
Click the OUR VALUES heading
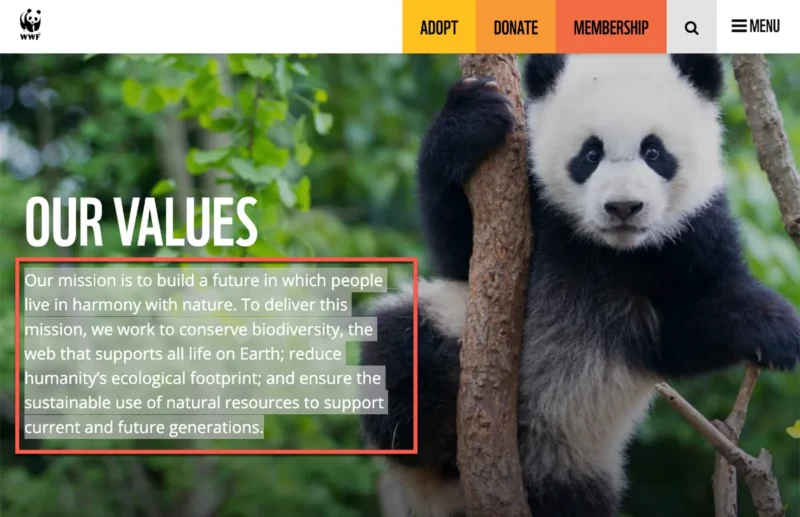[141, 222]
